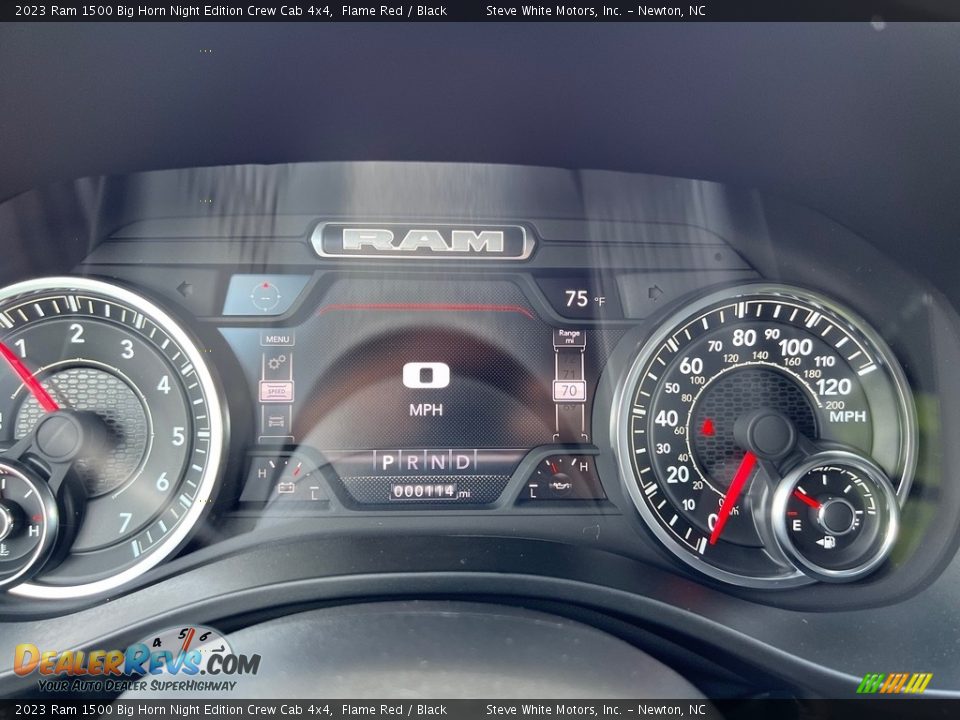Select gear N in the gear indicator
The image size is (960, 720).
438,462
